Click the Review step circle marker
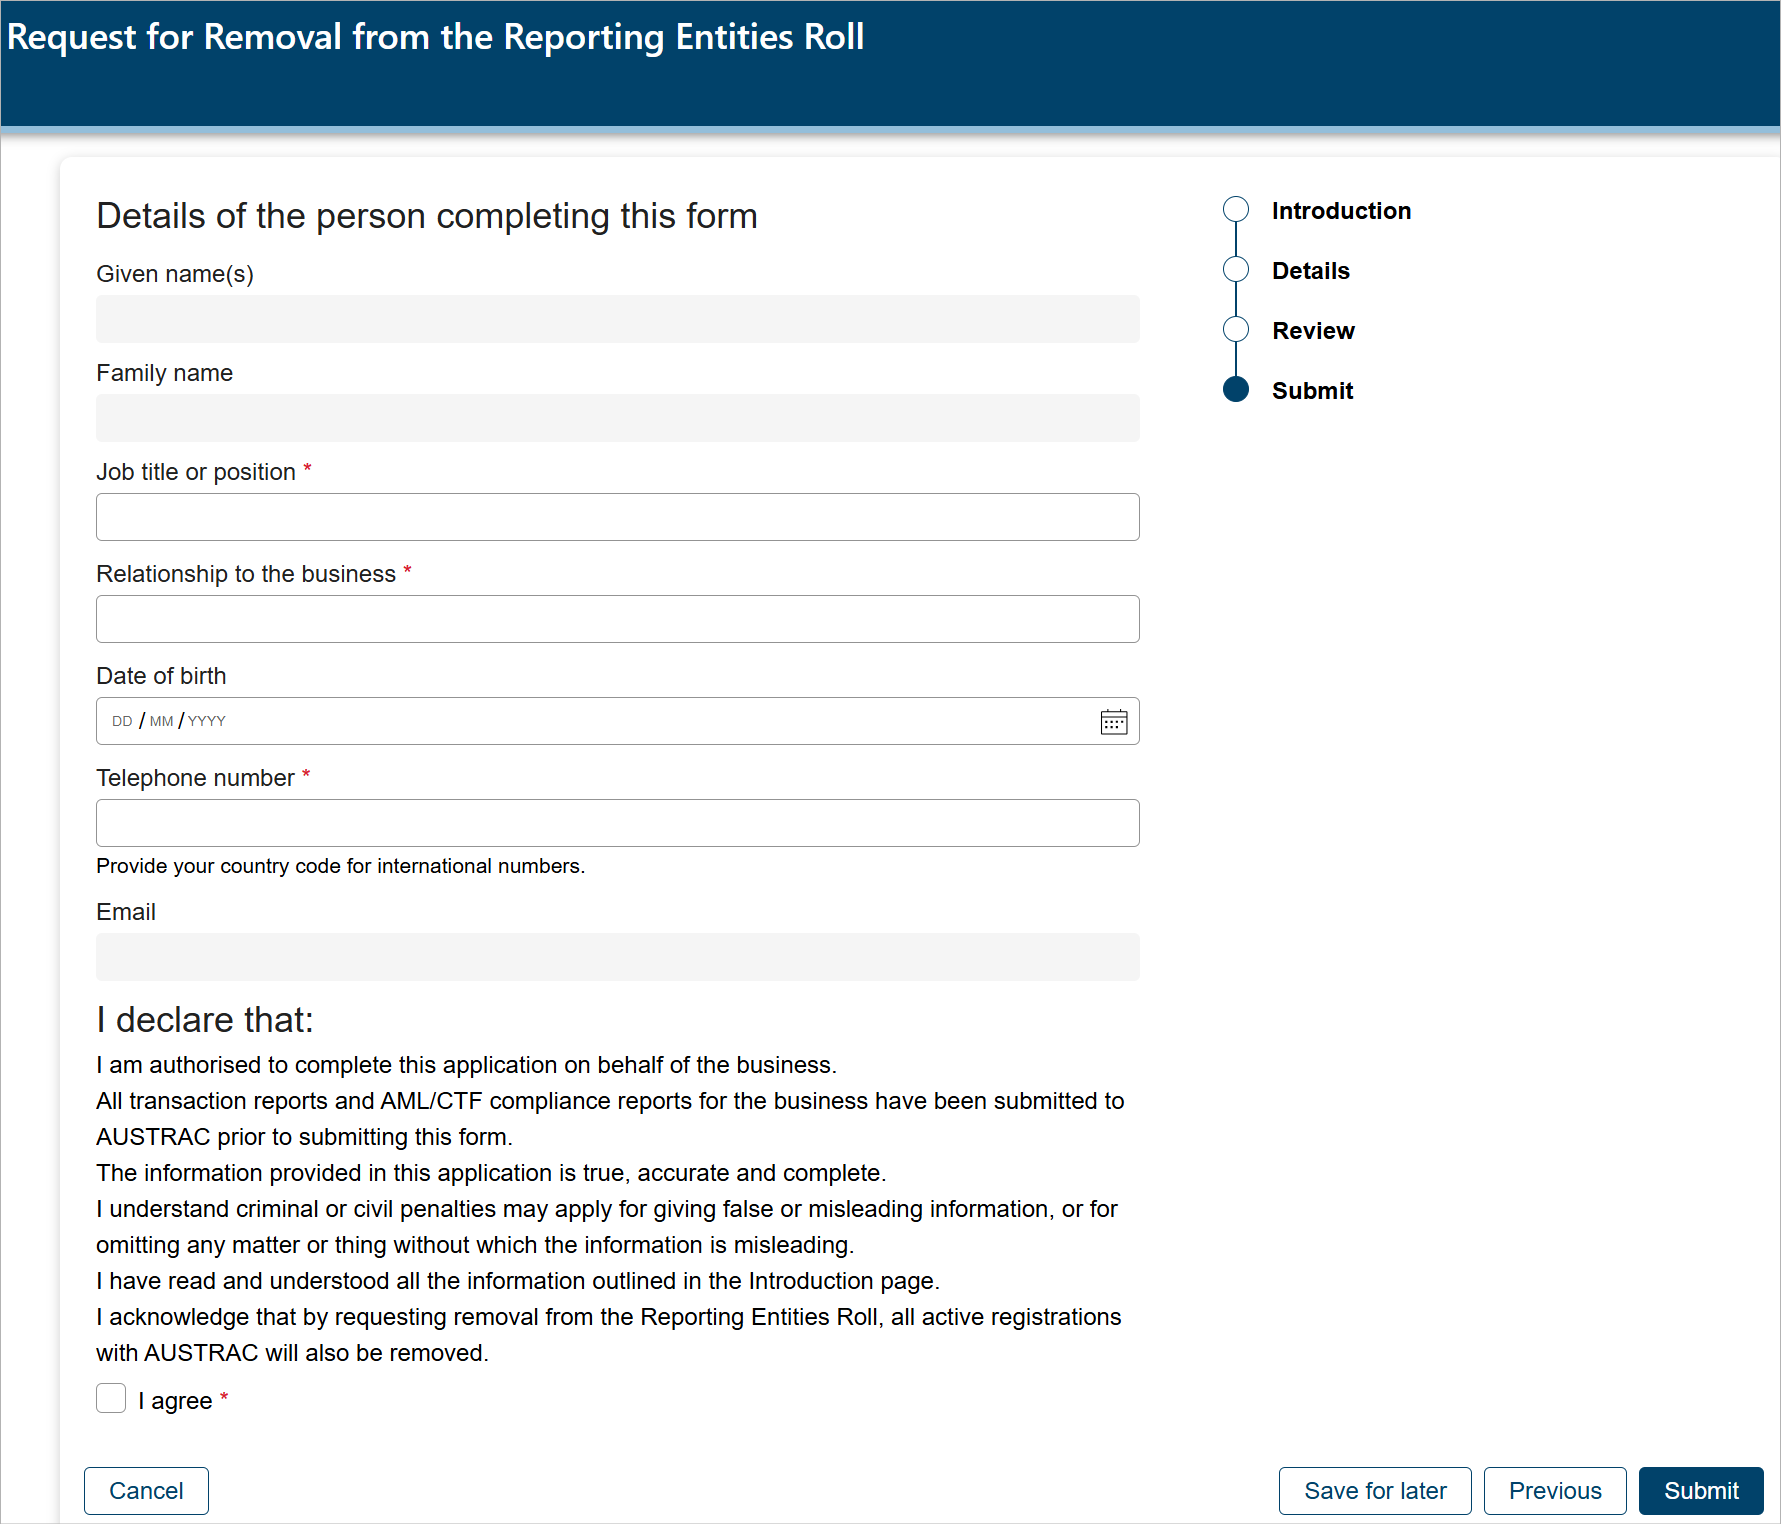This screenshot has width=1781, height=1524. click(1236, 330)
